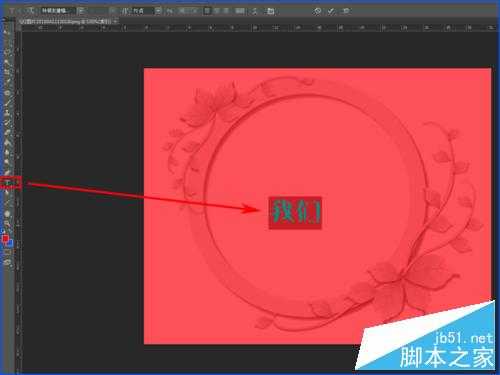Select the Brush tool
This screenshot has height=375, width=500.
pos(7,103)
